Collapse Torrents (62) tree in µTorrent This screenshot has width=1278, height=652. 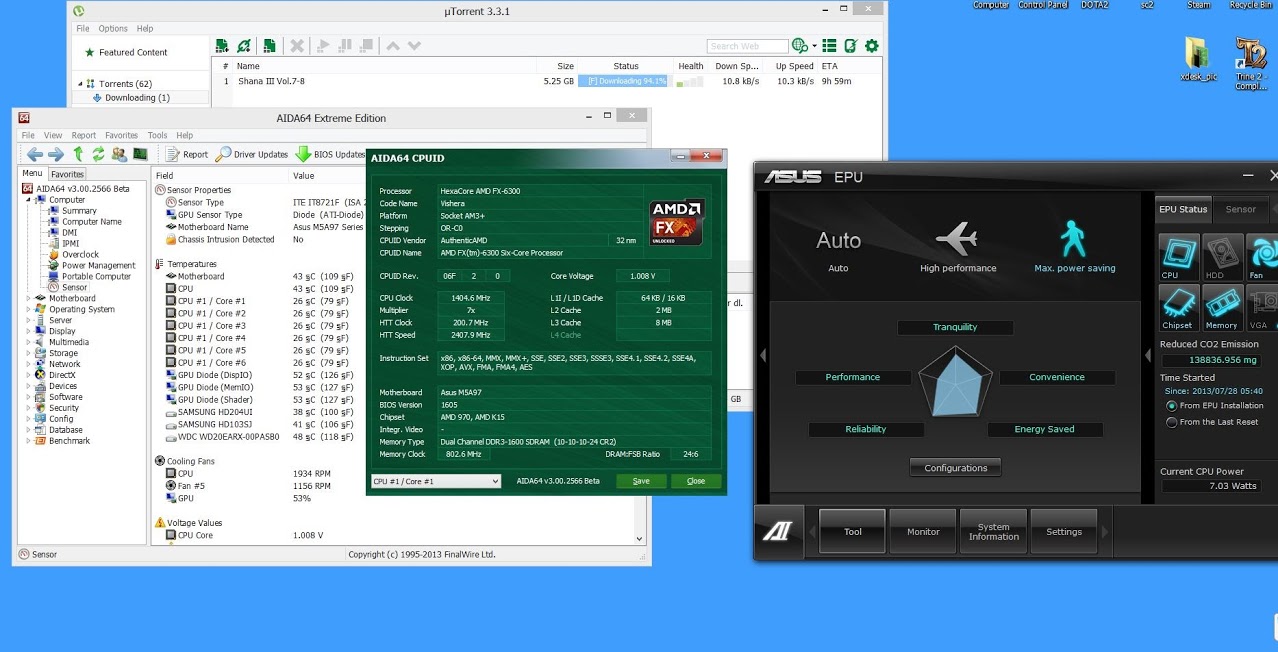point(81,84)
